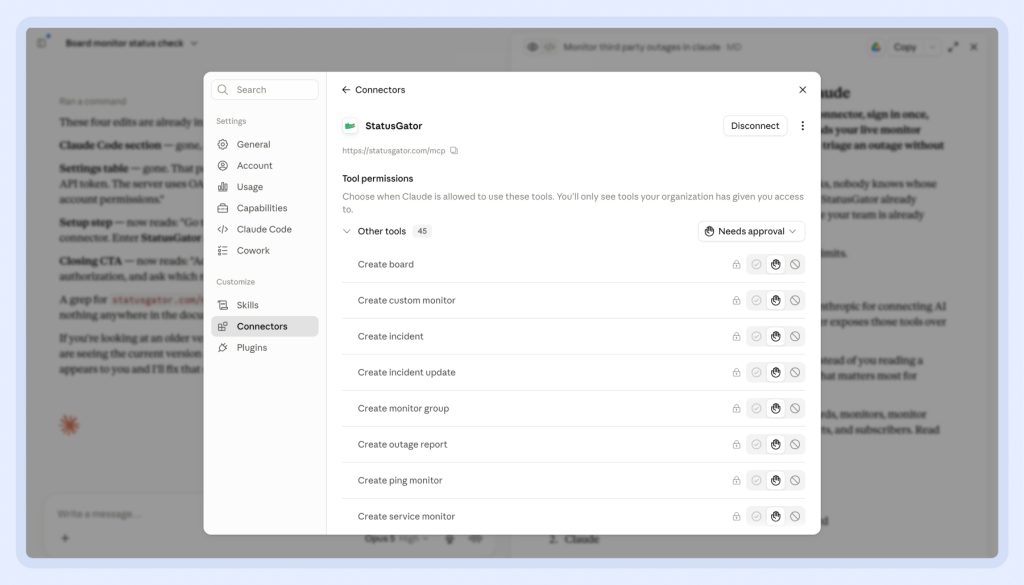1024x585 pixels.
Task: Open the General settings page
Action: tap(264, 144)
